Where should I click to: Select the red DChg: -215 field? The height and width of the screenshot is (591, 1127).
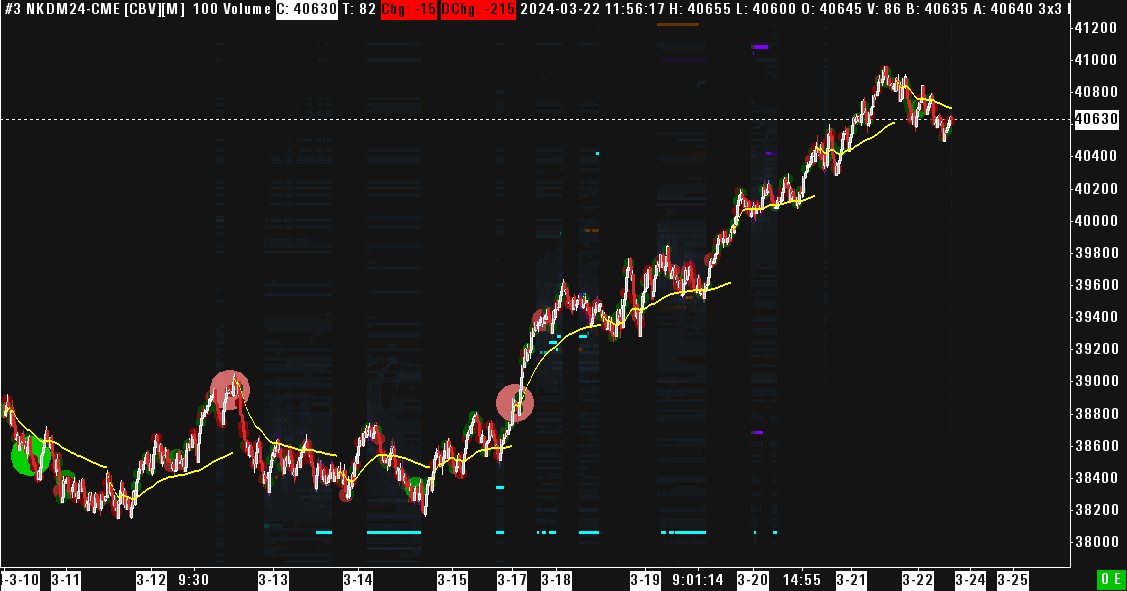[x=478, y=9]
